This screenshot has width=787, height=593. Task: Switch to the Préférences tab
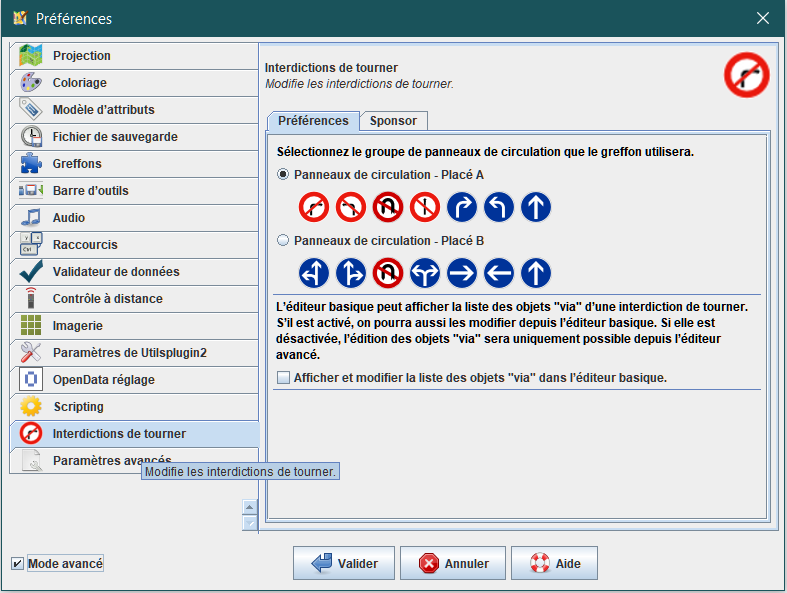point(313,121)
